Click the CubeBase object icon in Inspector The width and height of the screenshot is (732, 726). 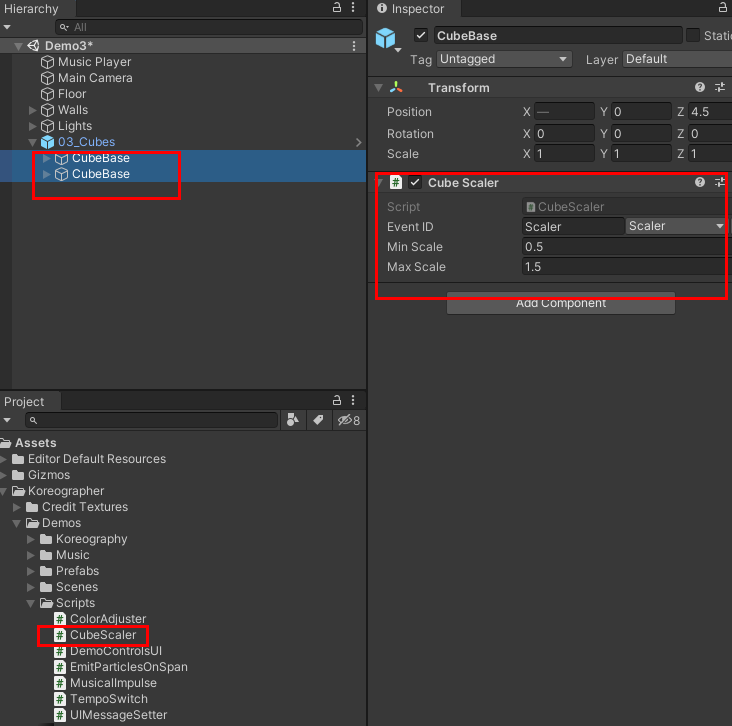(386, 38)
